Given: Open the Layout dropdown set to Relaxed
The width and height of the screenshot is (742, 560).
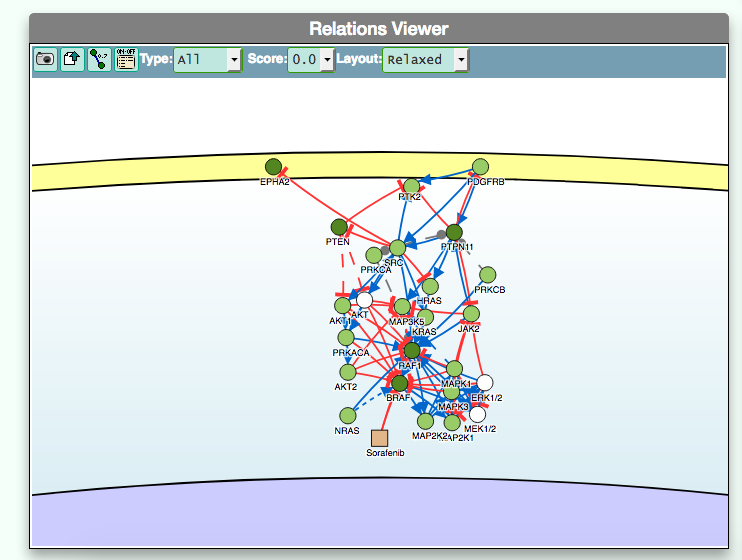Looking at the screenshot, I should click(425, 60).
